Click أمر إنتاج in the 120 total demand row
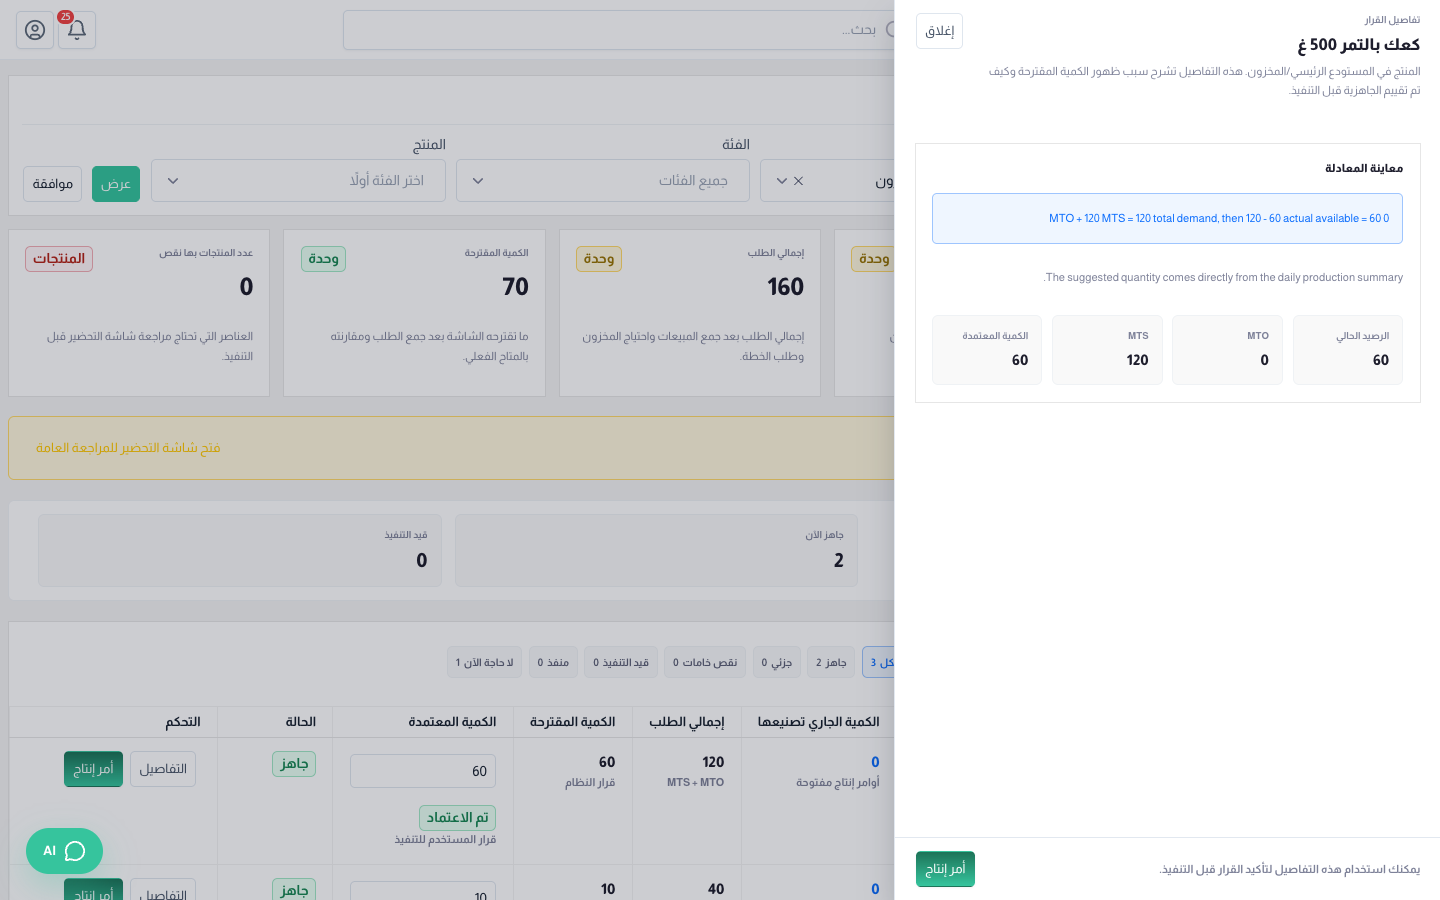The image size is (1440, 900). coord(93,769)
